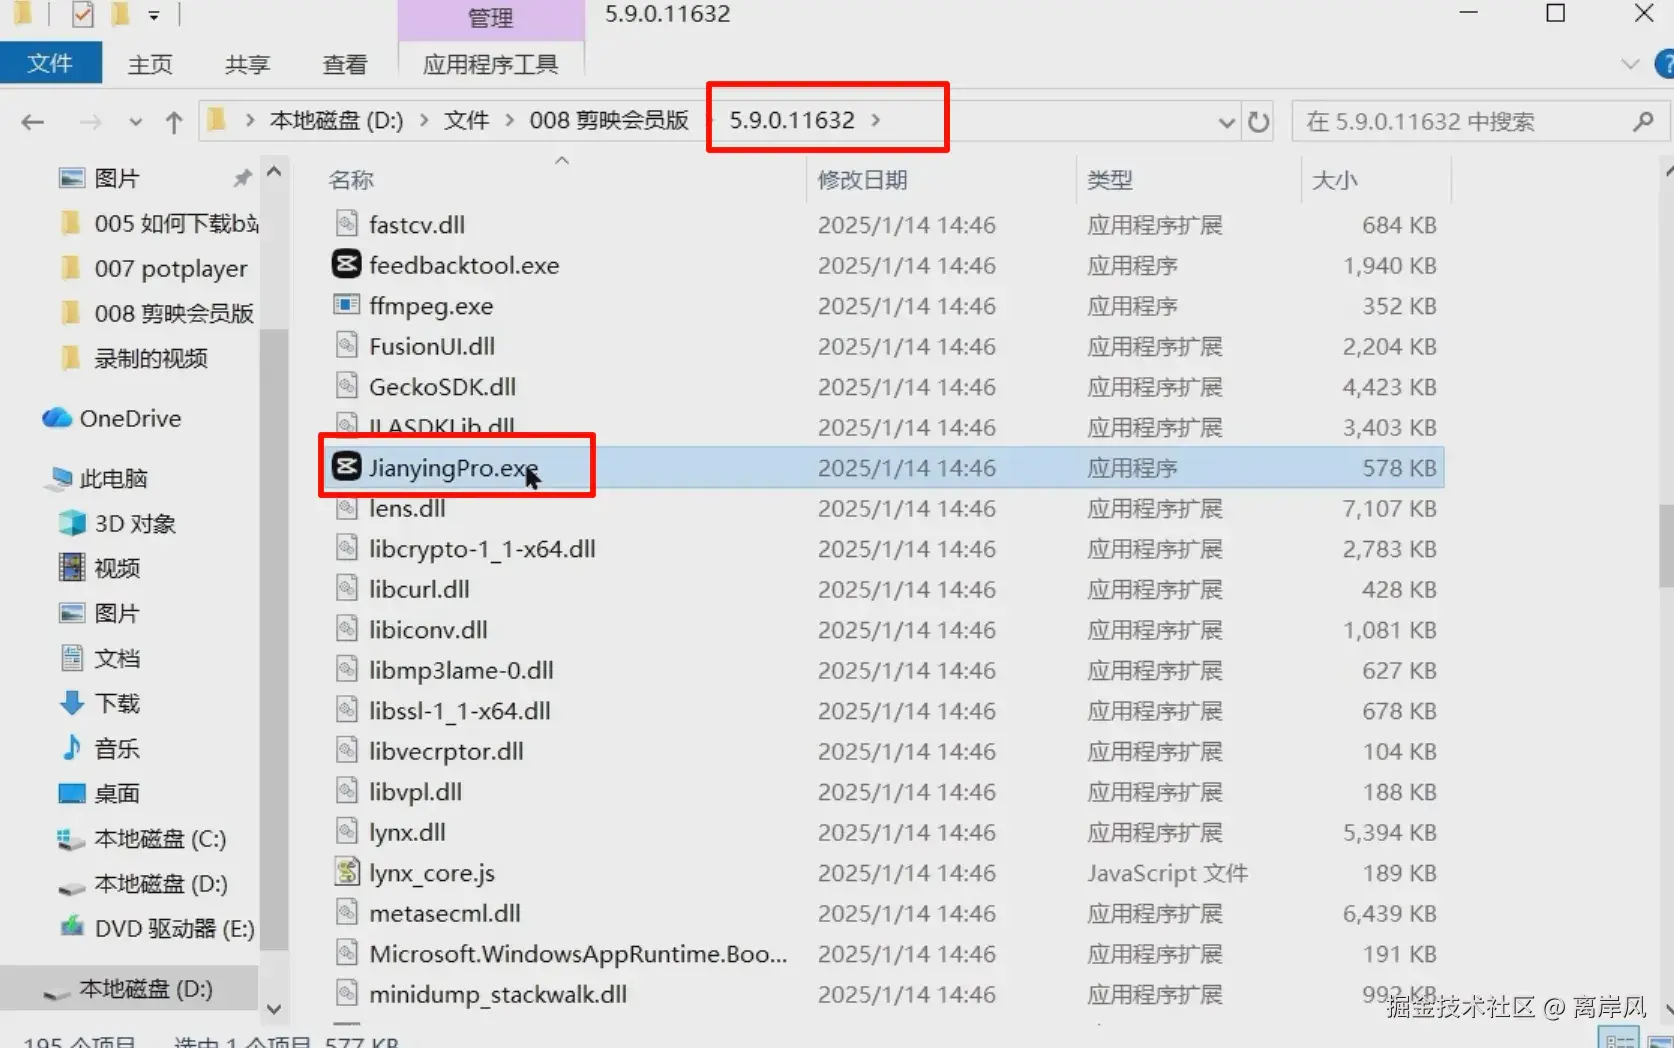
Task: Click the refresh icon beside address bar
Action: 1258,122
